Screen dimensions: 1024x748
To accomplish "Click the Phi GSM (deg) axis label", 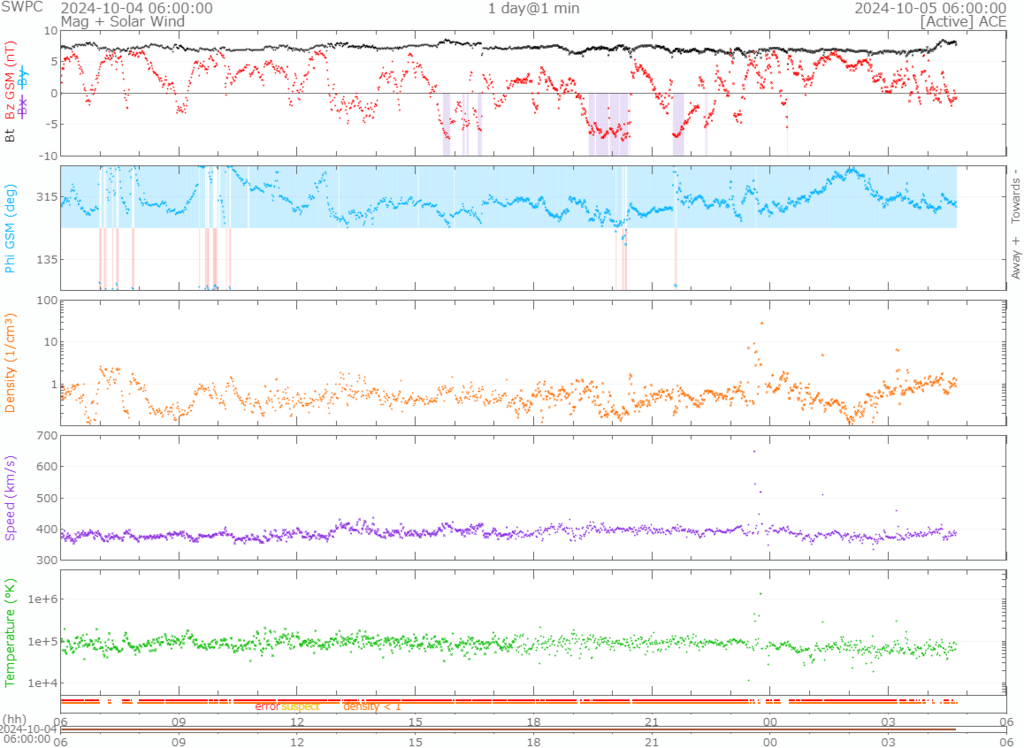I will pyautogui.click(x=12, y=228).
